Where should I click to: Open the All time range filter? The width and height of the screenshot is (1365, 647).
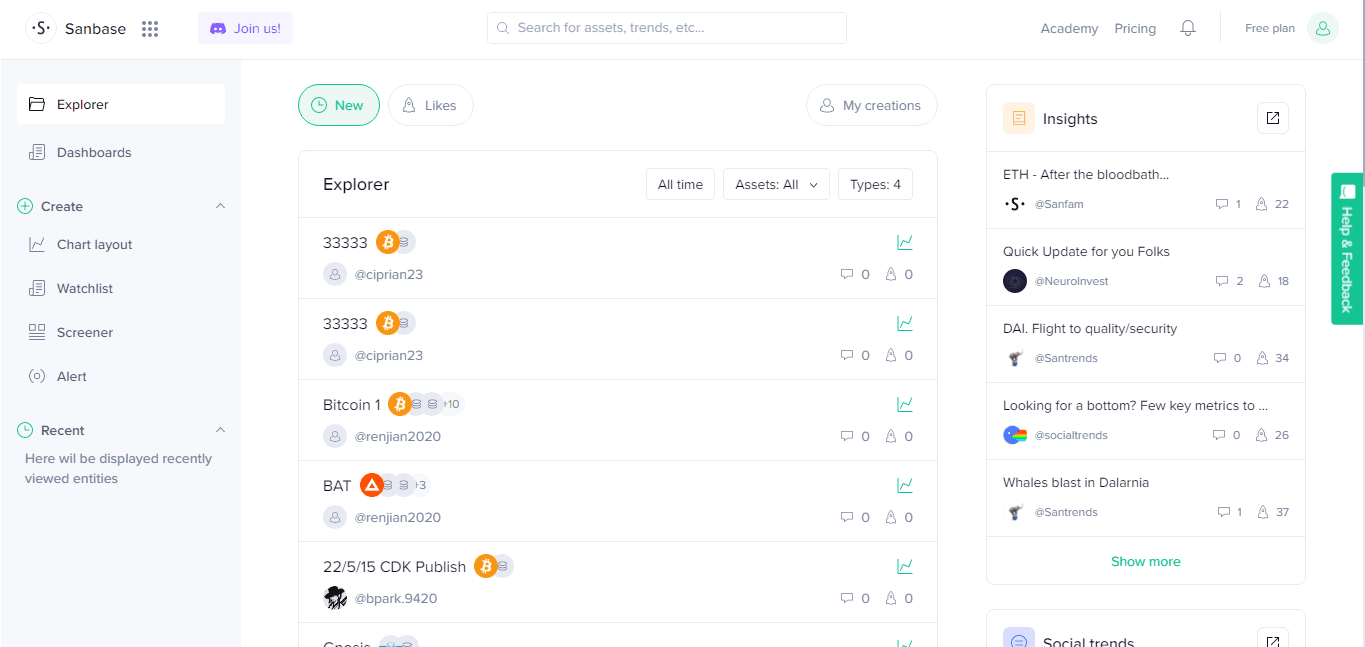[x=680, y=184]
